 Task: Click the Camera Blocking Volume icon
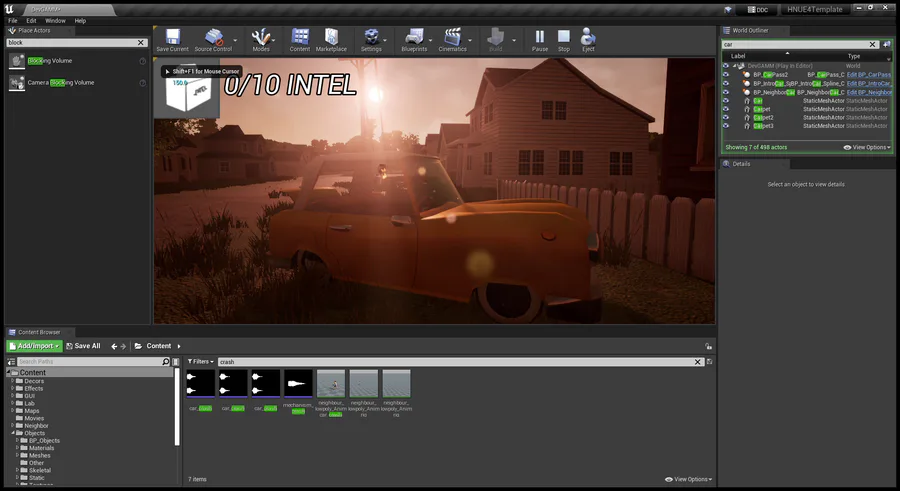pos(17,83)
